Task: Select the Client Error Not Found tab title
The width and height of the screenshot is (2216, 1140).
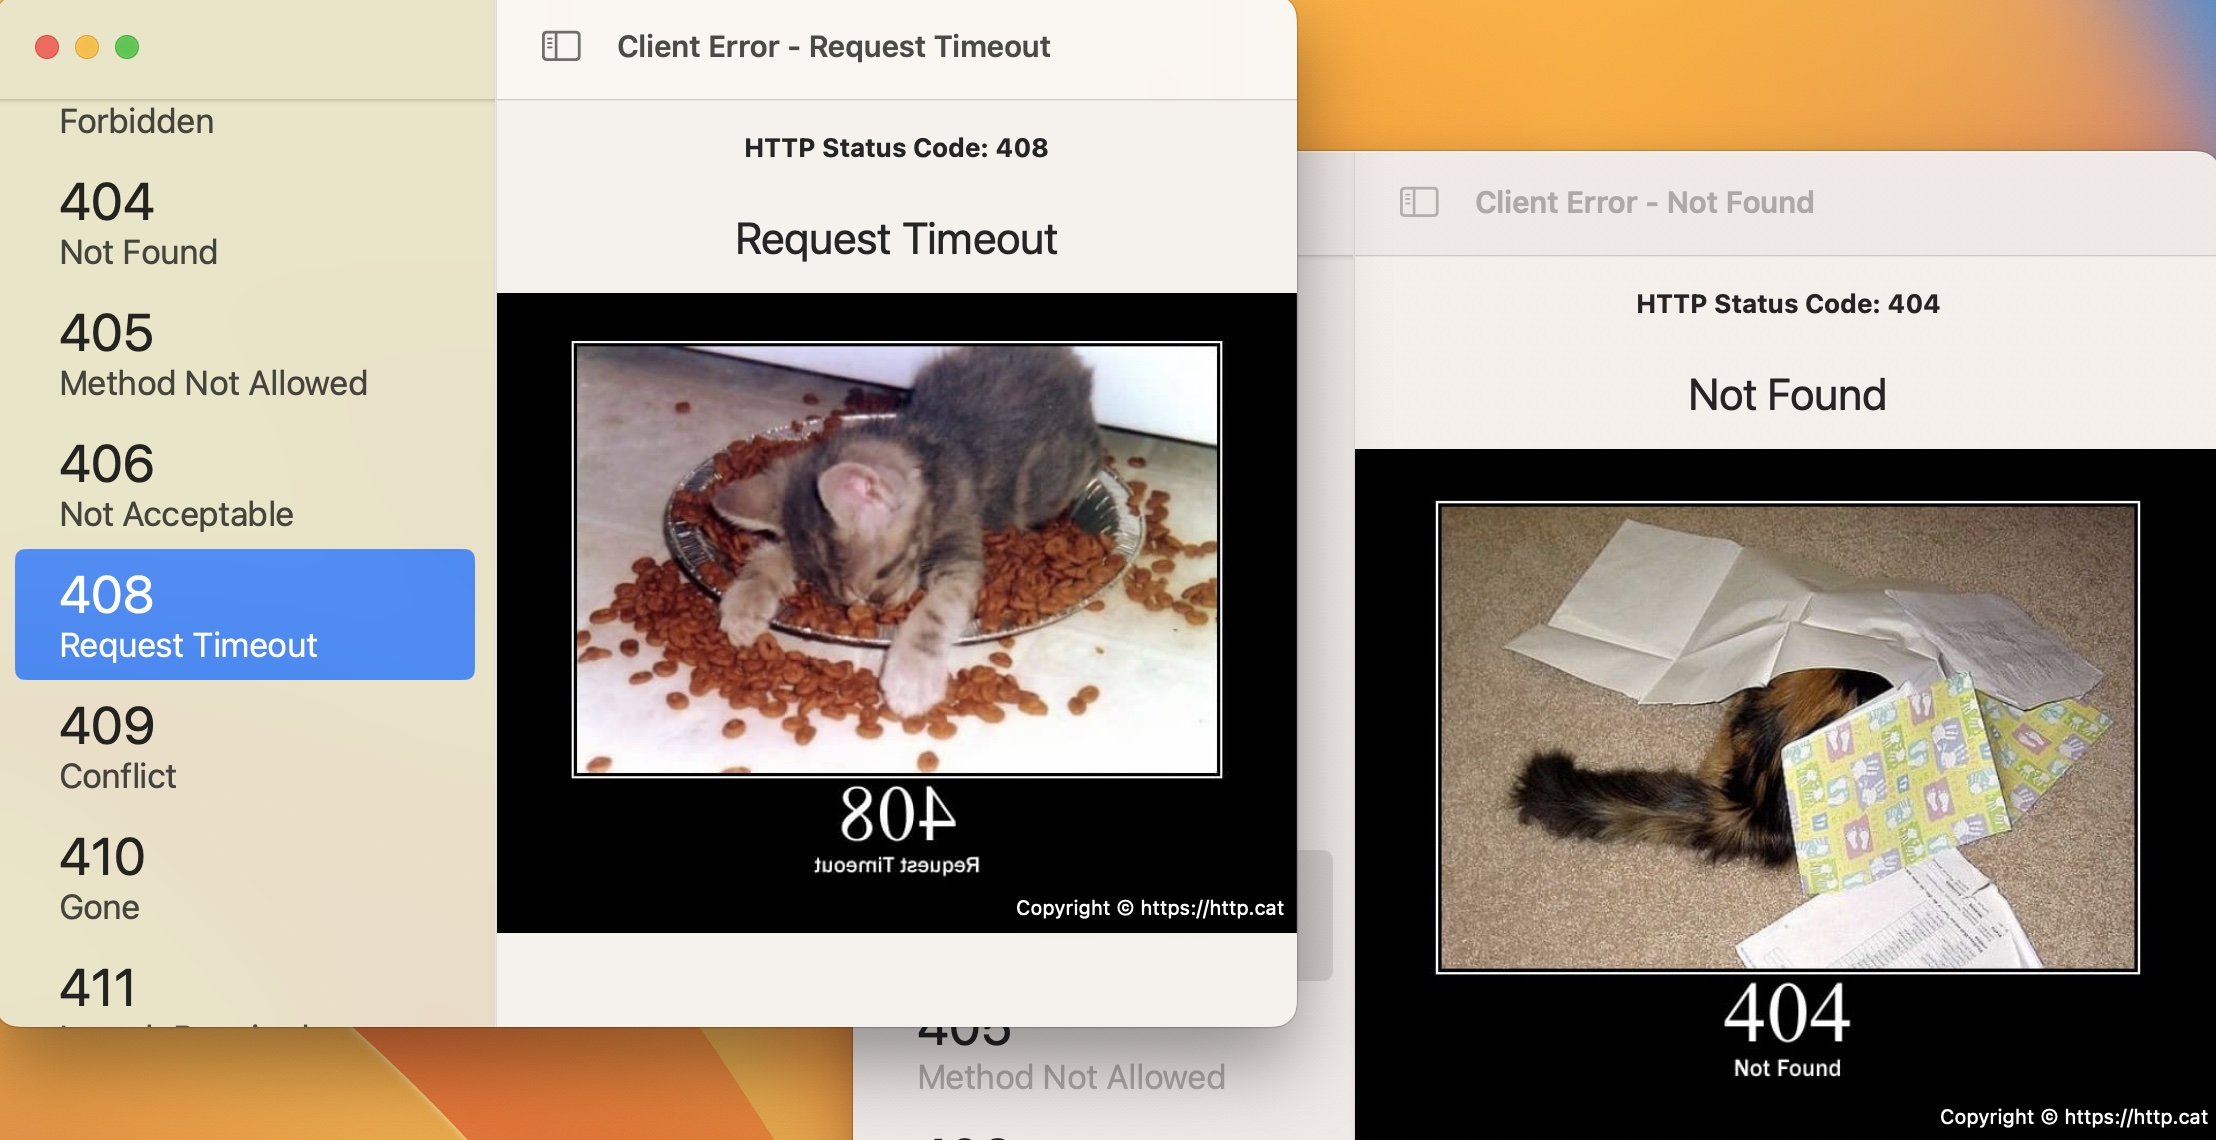Action: (1645, 202)
